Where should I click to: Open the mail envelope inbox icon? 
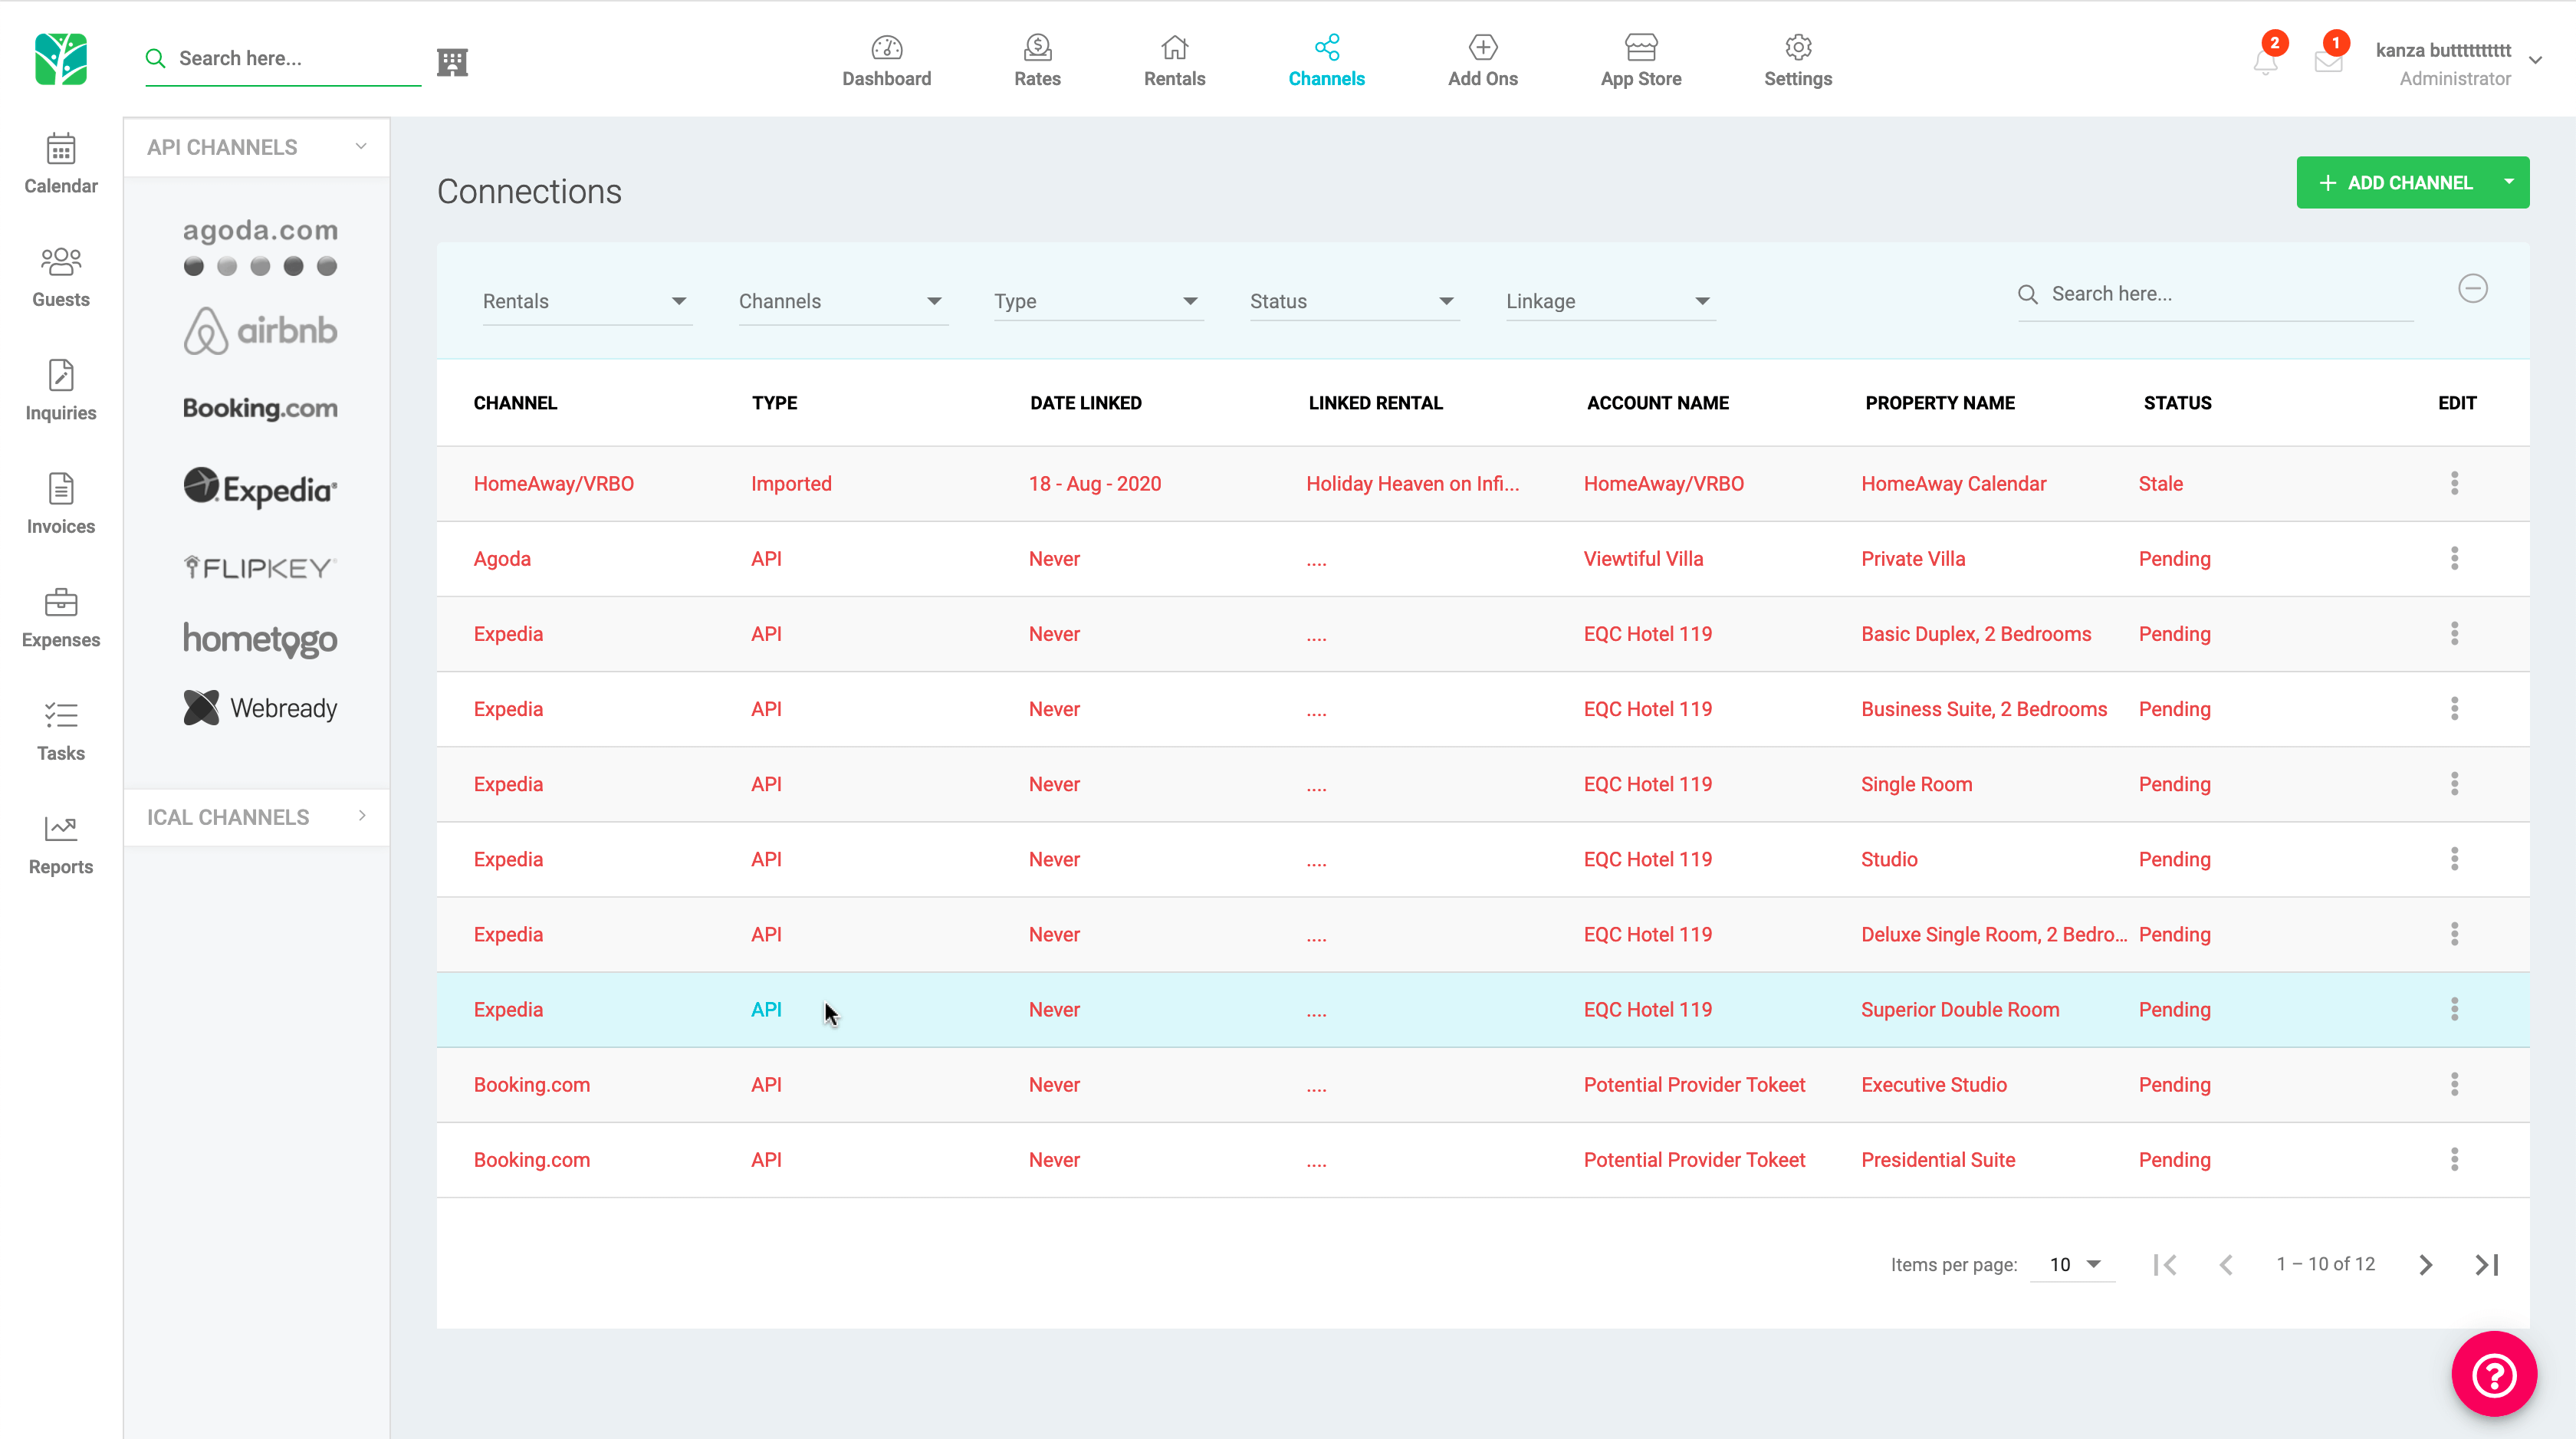(x=2328, y=62)
